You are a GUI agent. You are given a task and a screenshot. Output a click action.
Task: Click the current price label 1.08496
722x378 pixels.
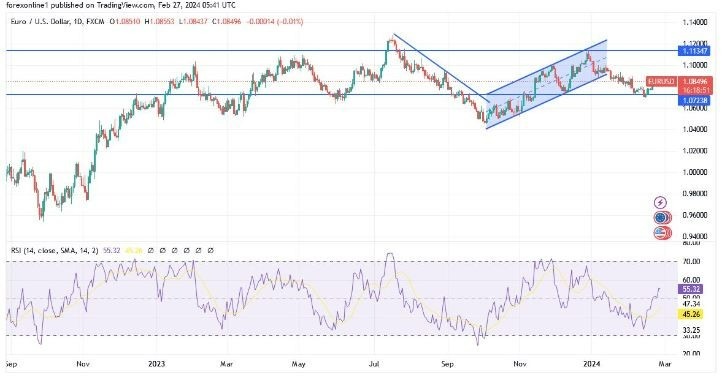coord(695,81)
